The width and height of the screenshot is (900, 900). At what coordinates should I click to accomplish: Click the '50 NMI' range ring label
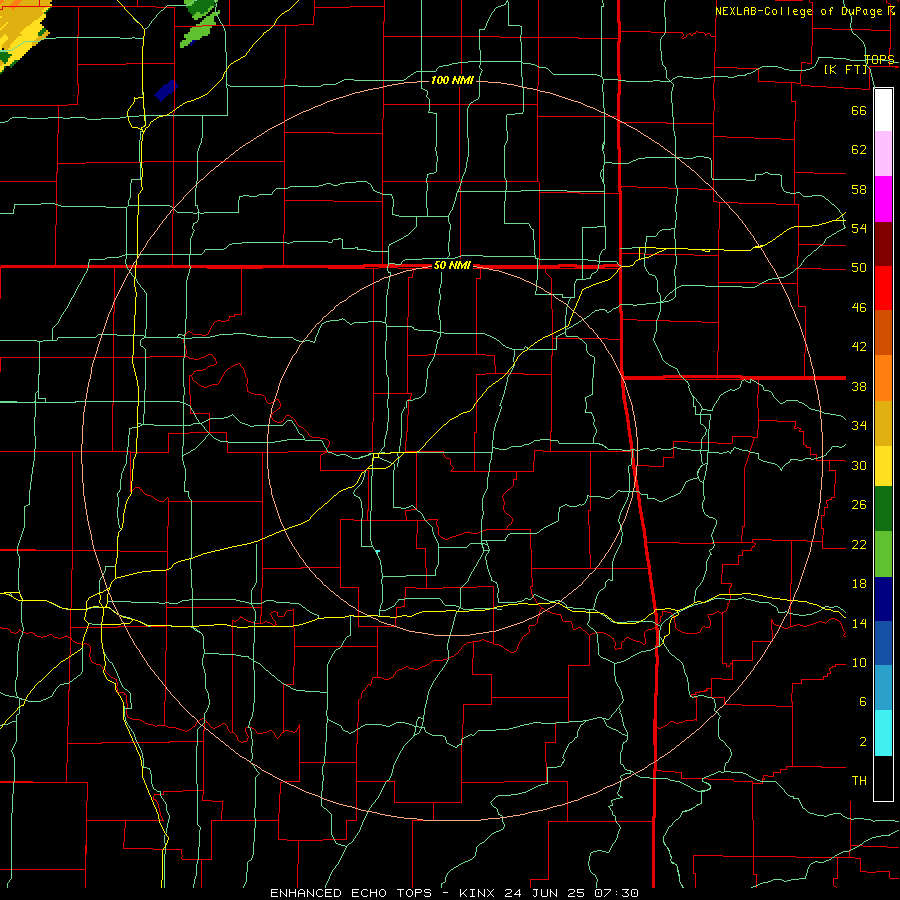pos(452,265)
